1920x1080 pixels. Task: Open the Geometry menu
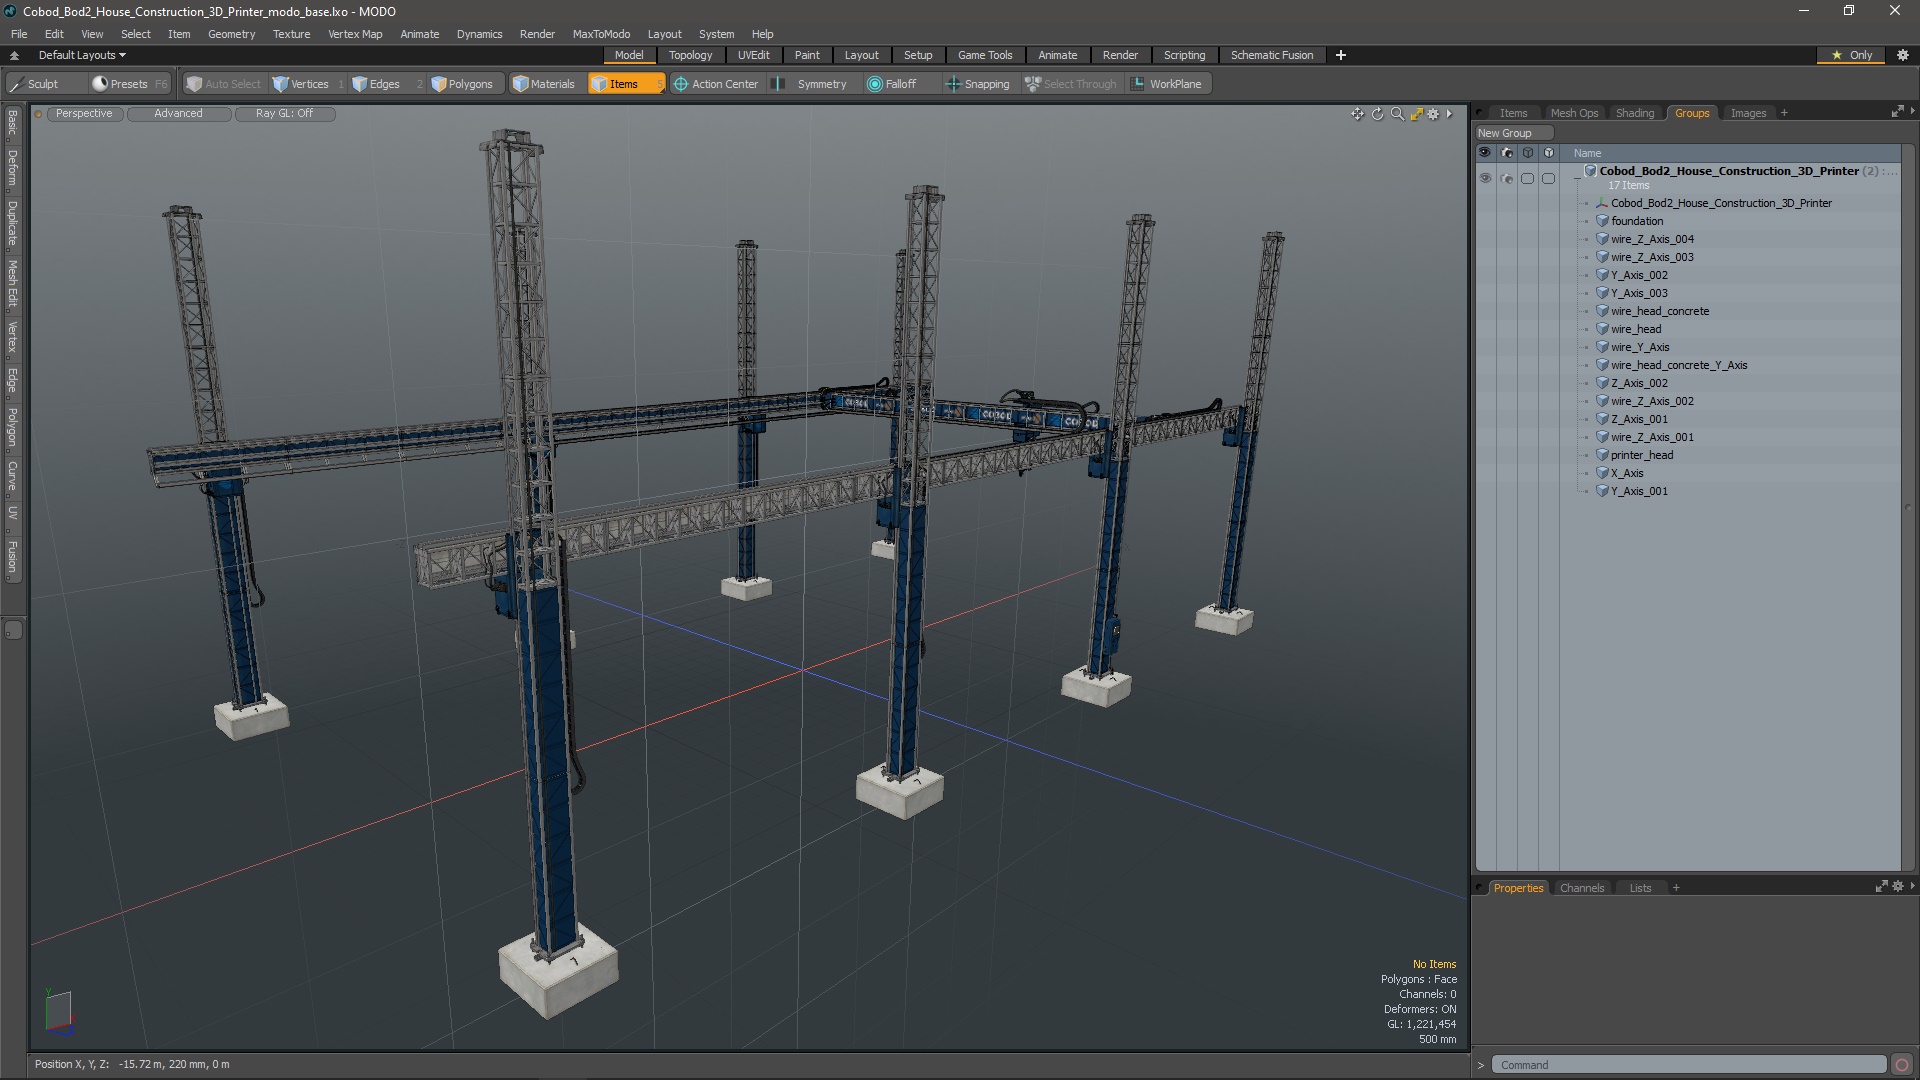231,34
